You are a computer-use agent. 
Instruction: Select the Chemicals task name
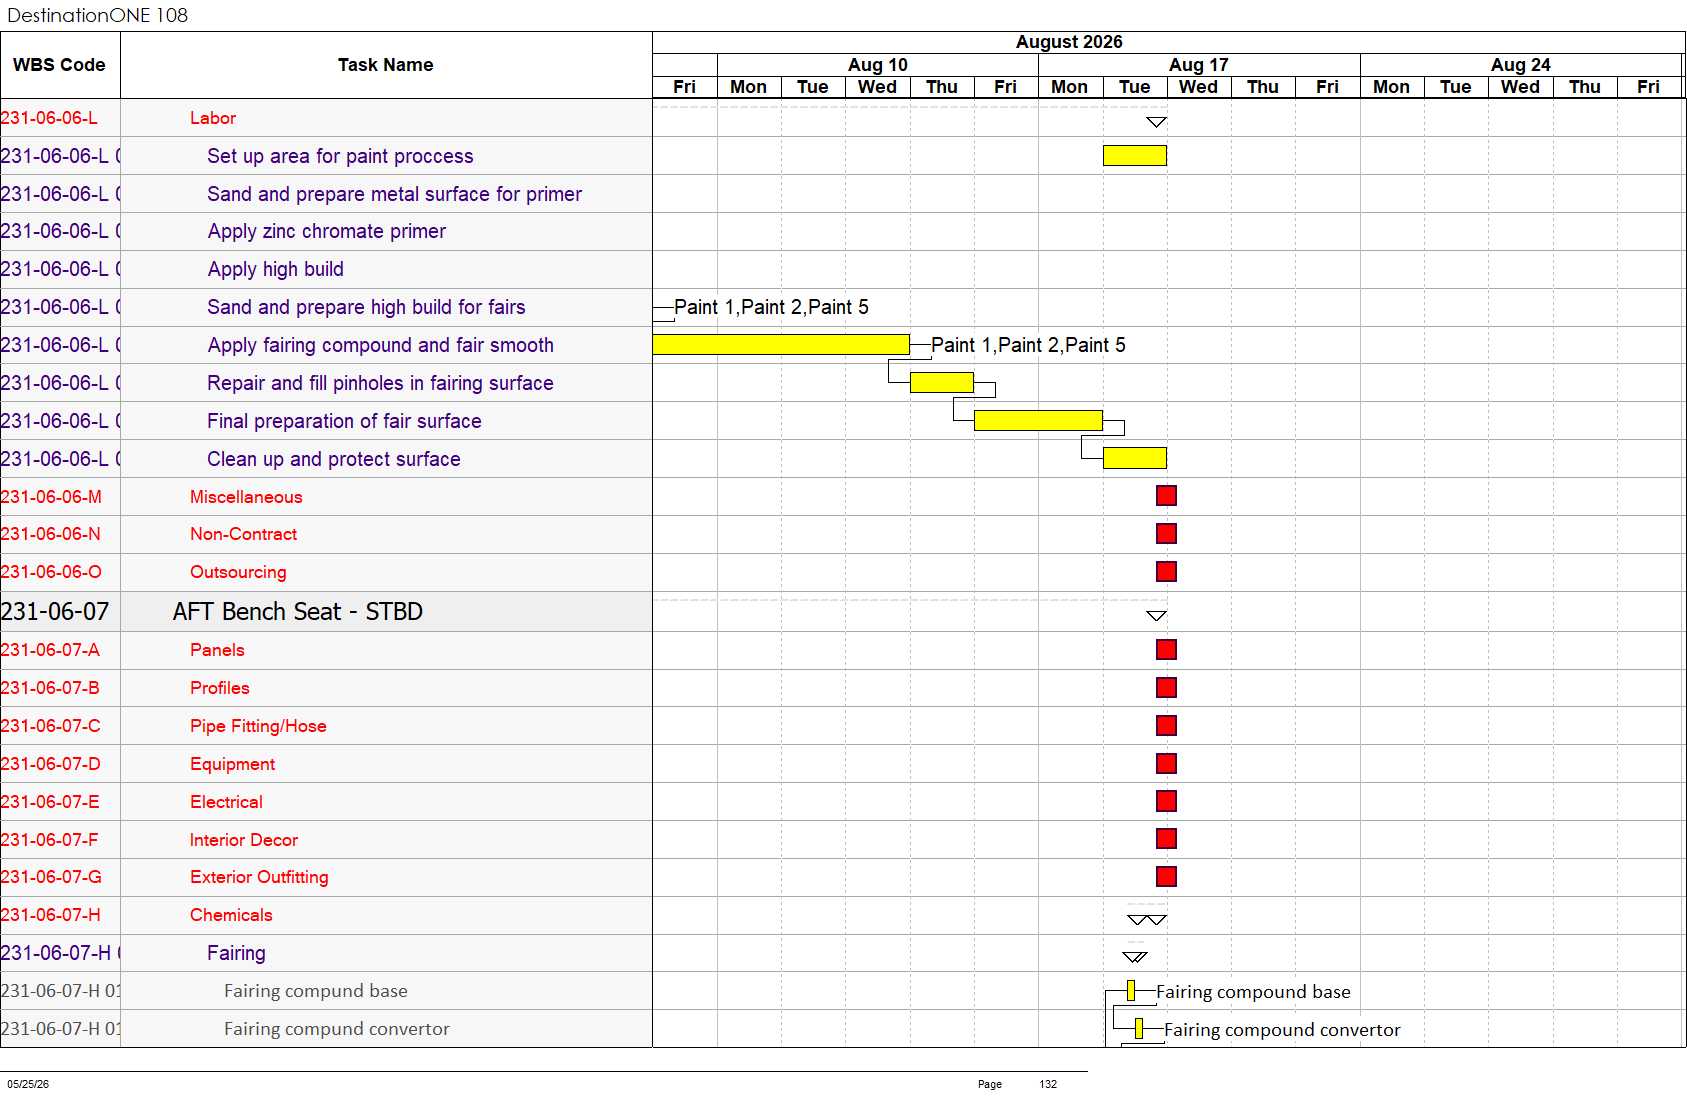coord(231,915)
